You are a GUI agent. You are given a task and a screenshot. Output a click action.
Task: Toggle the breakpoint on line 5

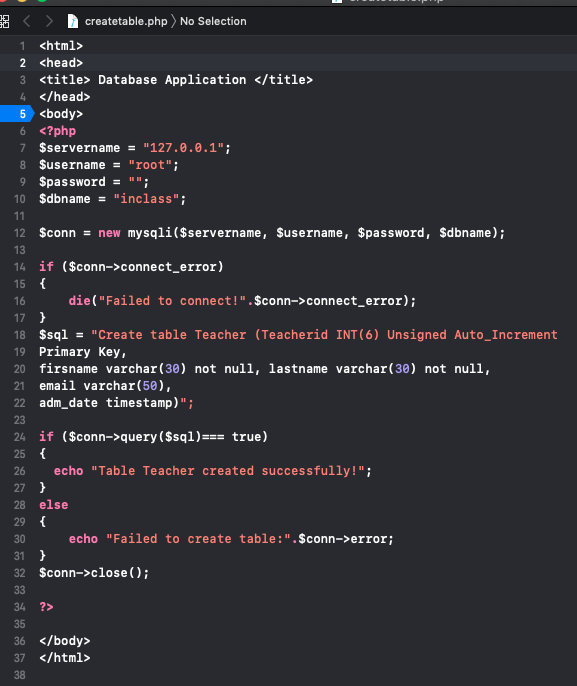(17, 114)
